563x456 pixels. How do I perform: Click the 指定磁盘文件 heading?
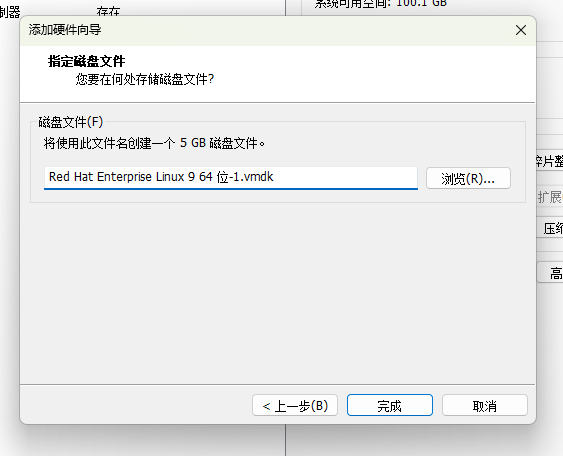[x=87, y=61]
